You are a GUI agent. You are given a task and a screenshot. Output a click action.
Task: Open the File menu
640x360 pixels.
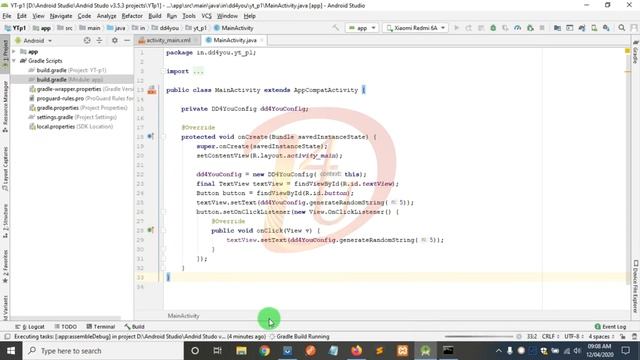pos(7,16)
